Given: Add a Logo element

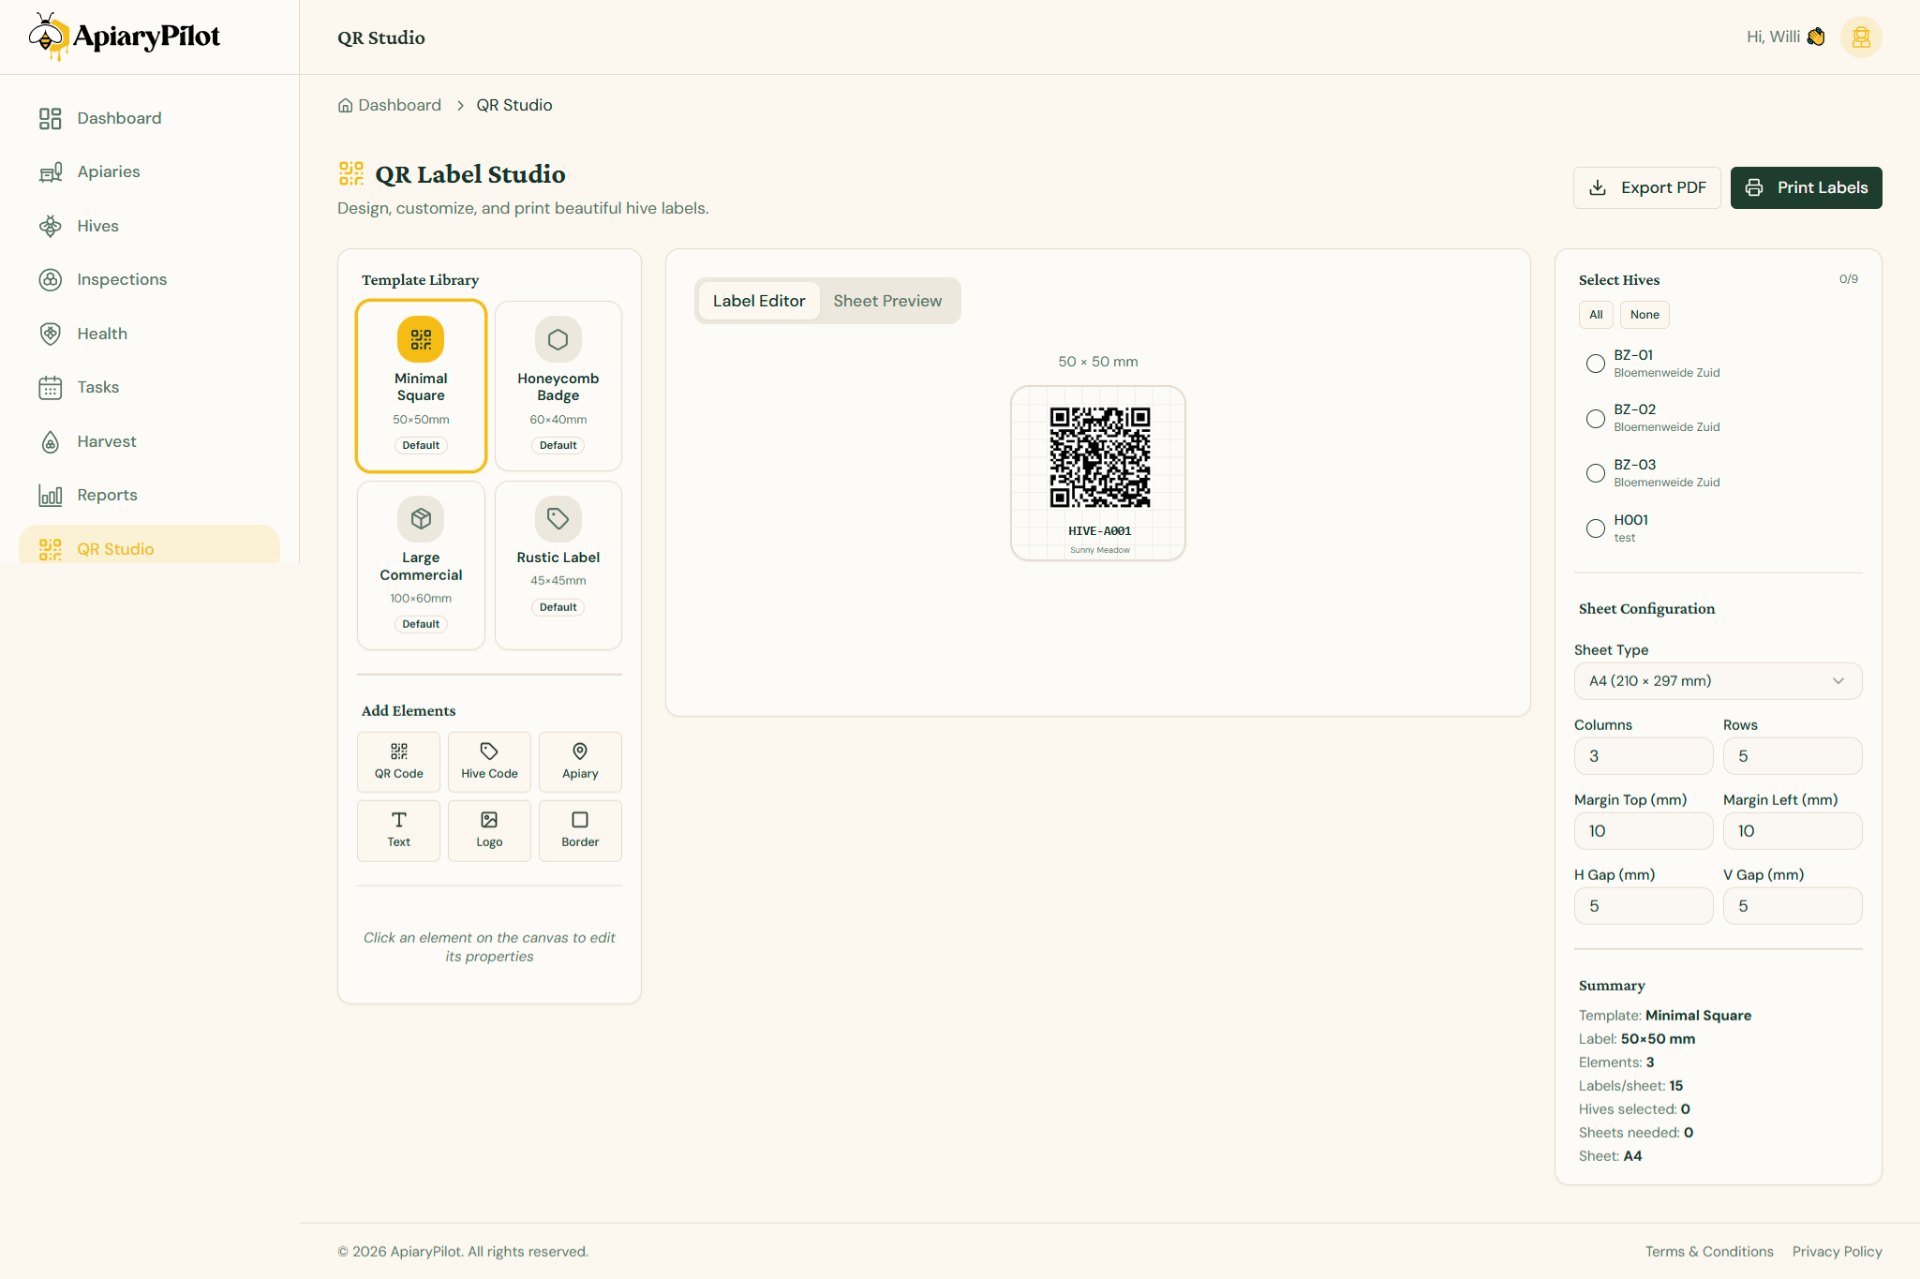Looking at the screenshot, I should [489, 830].
